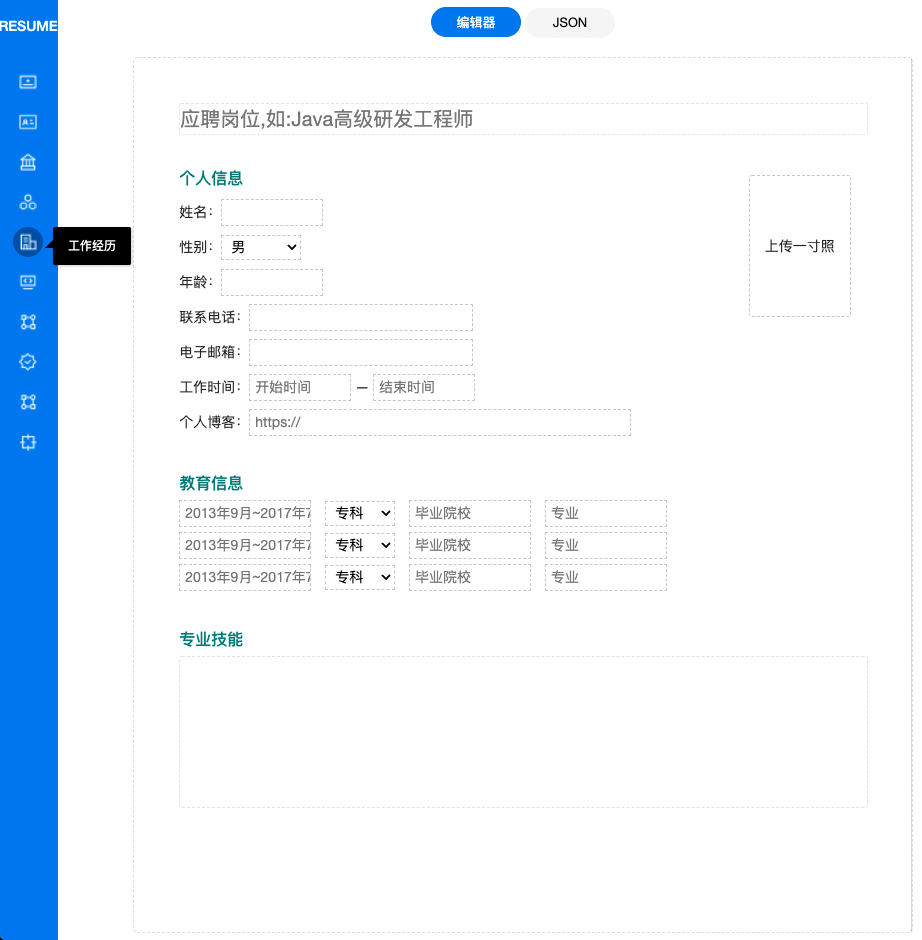922x940 pixels.
Task: Click the 联系电话 phone input field
Action: tap(360, 318)
